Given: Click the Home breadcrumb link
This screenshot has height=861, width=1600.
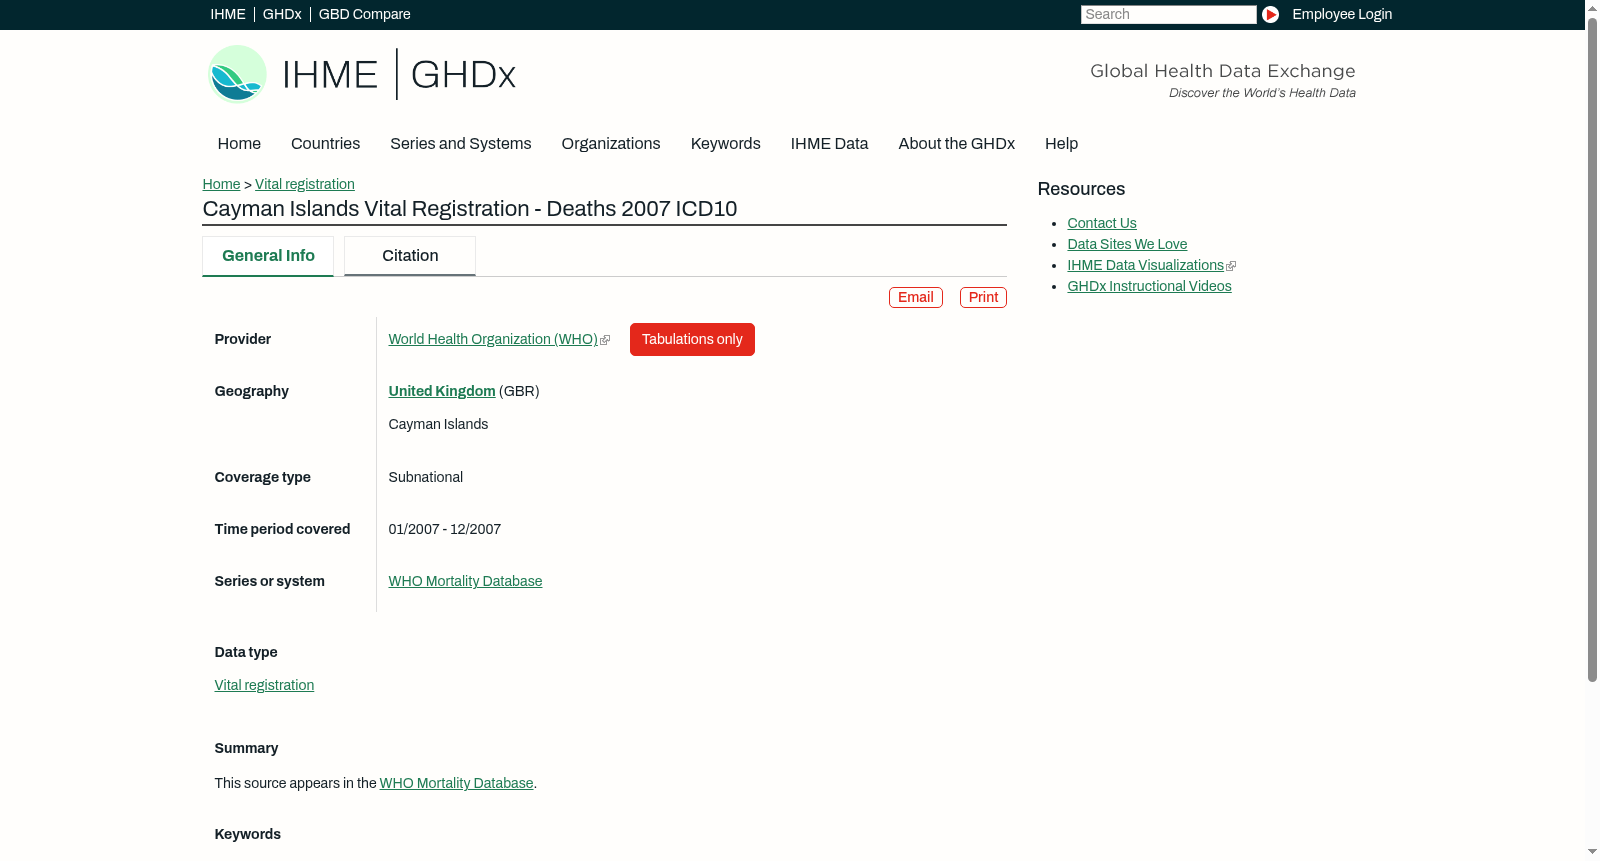Looking at the screenshot, I should tap(221, 184).
